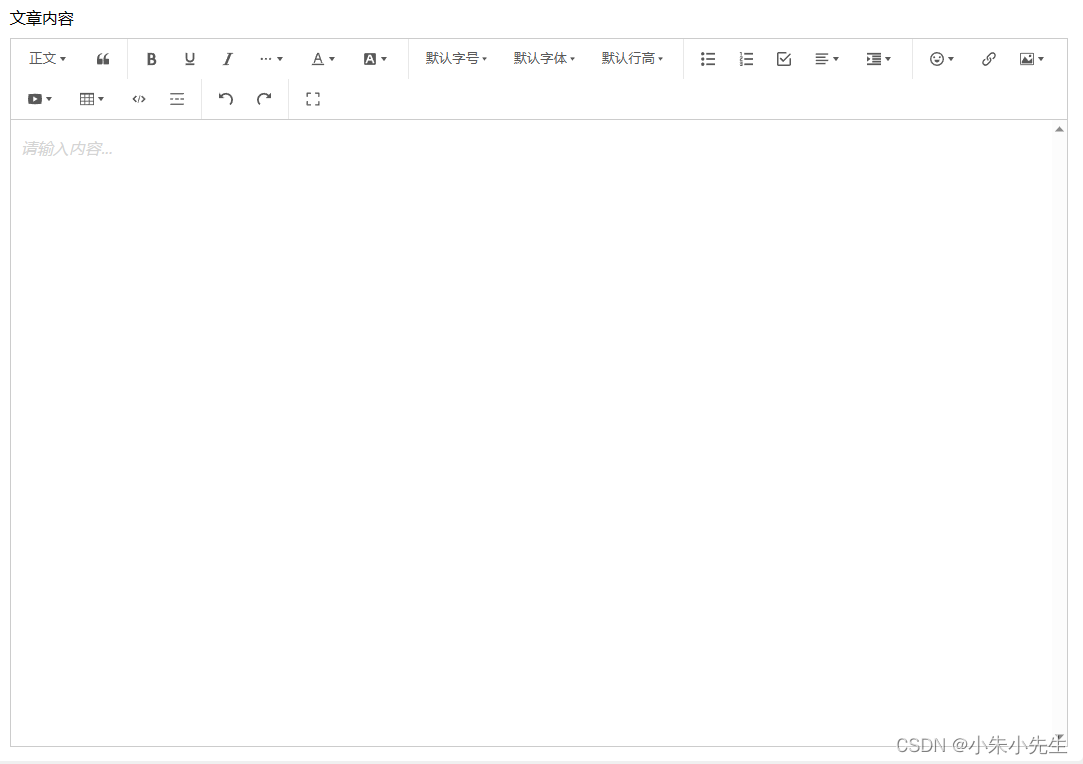Undo the last edit
Image resolution: width=1083 pixels, height=764 pixels.
[x=225, y=99]
